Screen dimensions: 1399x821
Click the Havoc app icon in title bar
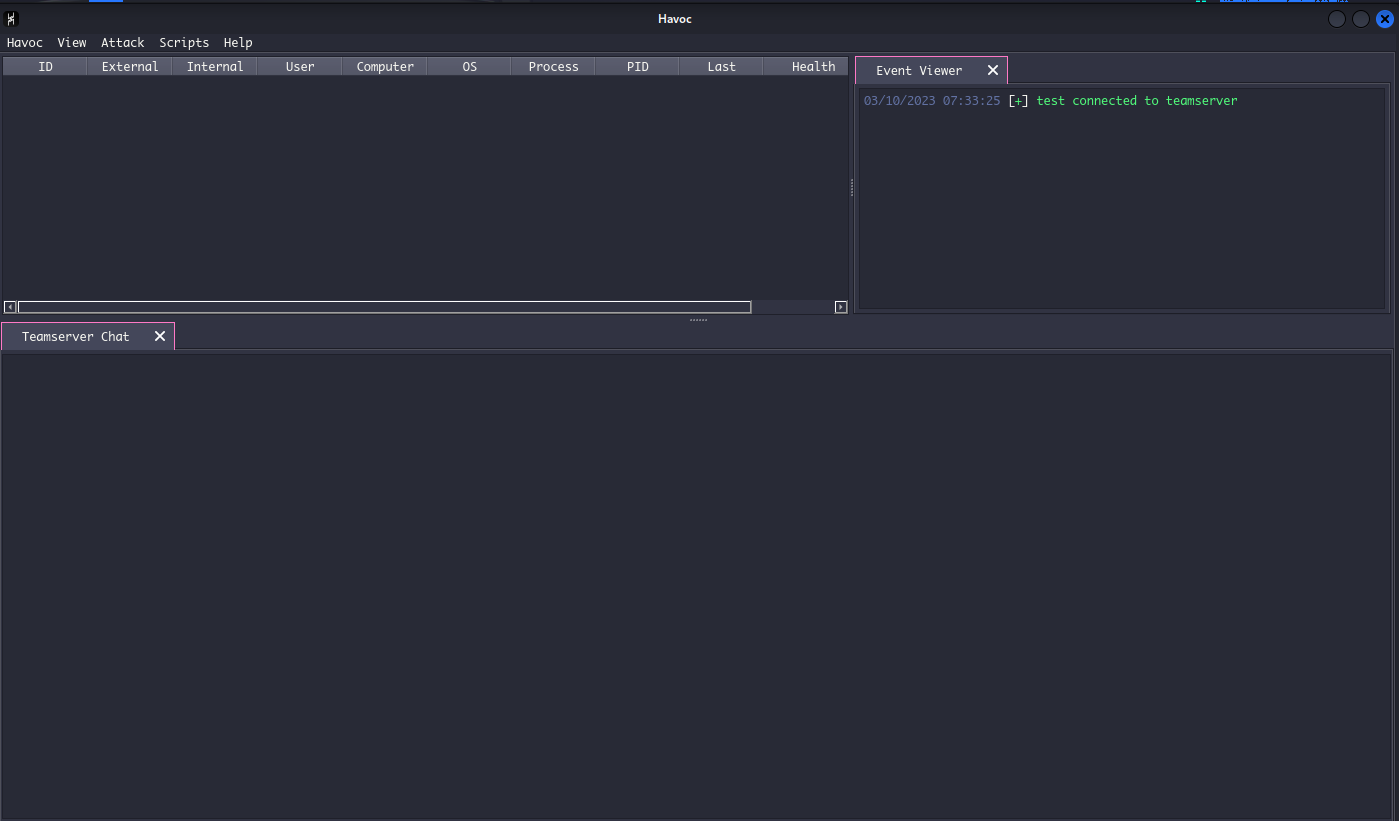12,19
